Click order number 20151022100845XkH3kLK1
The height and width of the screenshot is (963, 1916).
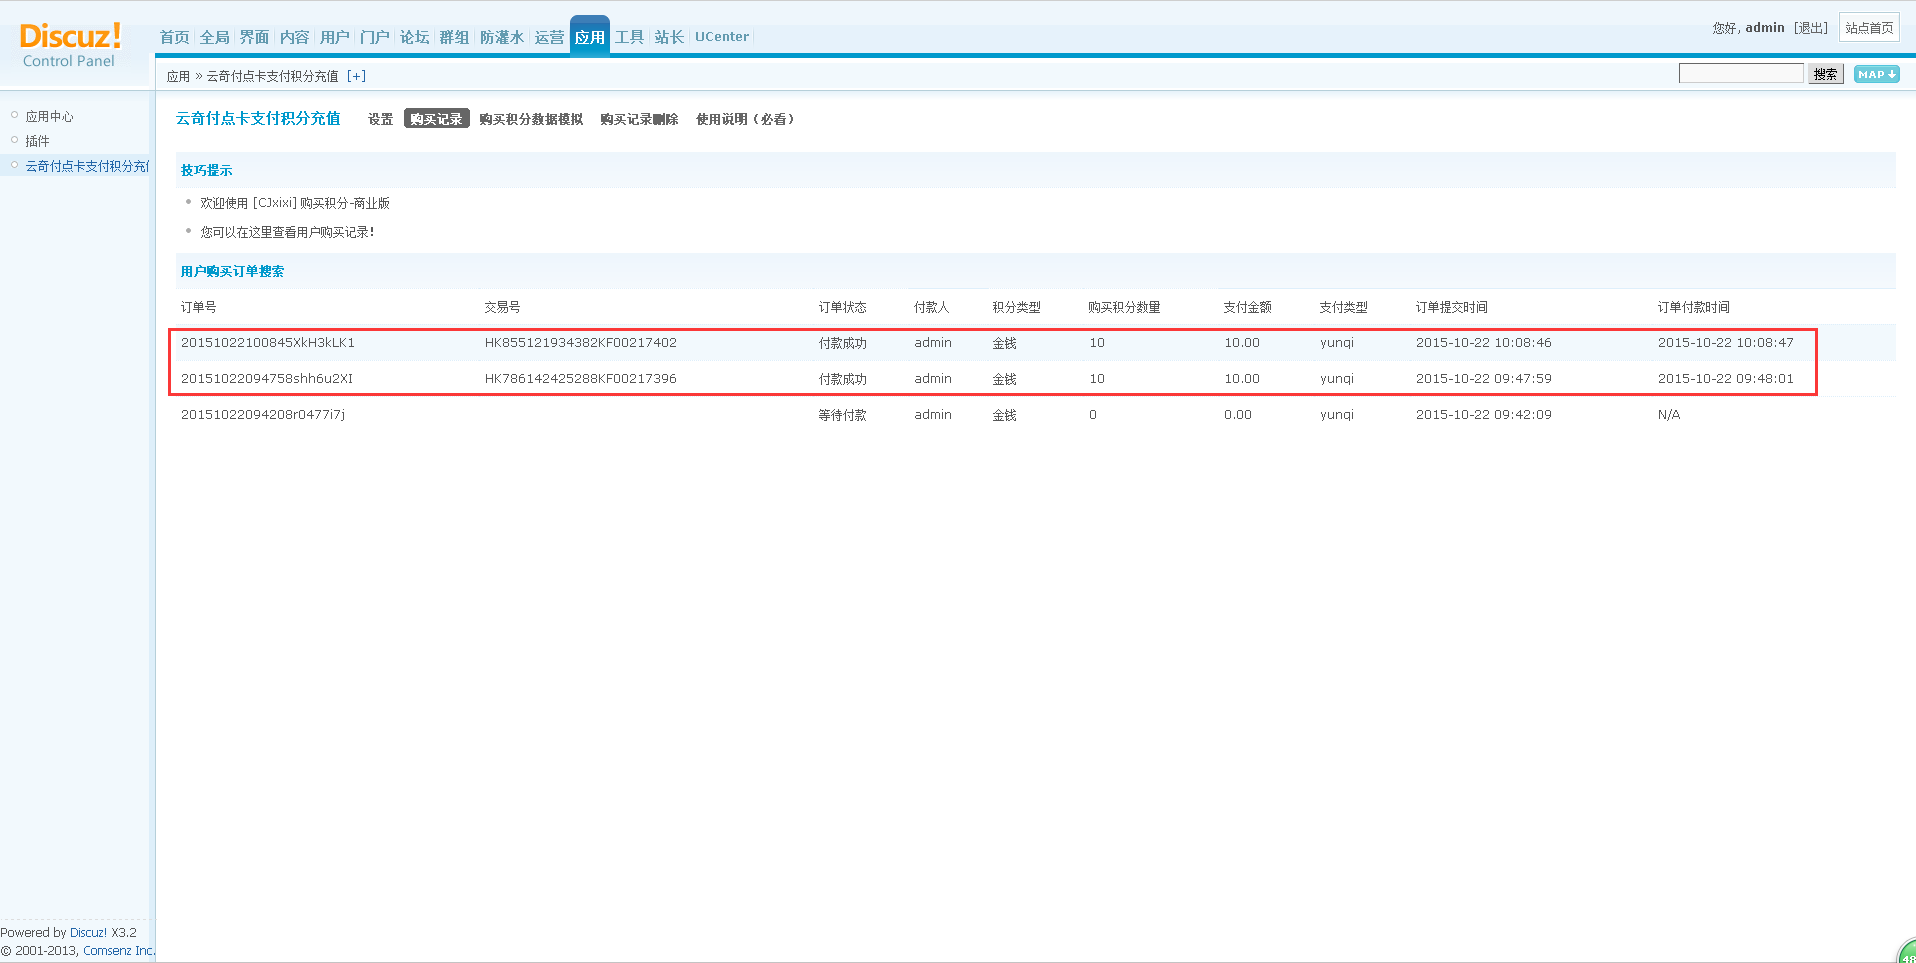click(267, 343)
